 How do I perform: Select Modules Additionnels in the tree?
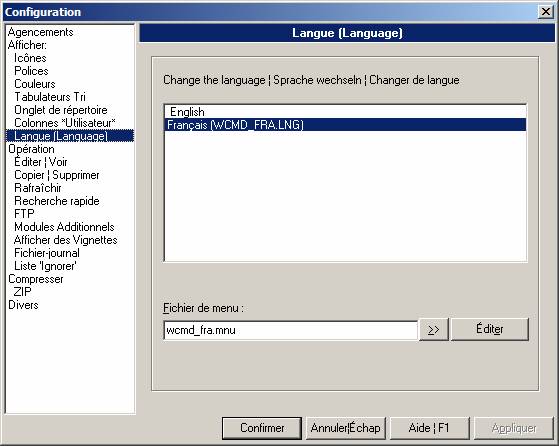[x=64, y=227]
